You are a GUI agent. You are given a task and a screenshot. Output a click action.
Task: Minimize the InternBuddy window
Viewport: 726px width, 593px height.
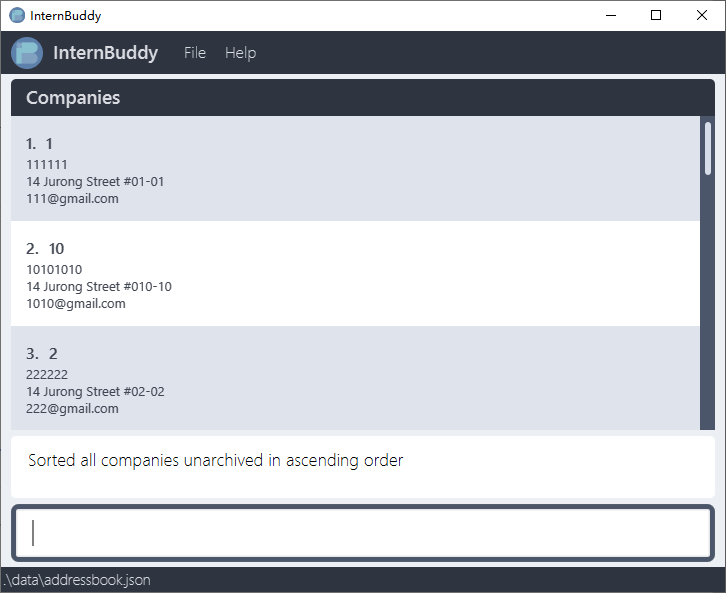pos(611,15)
